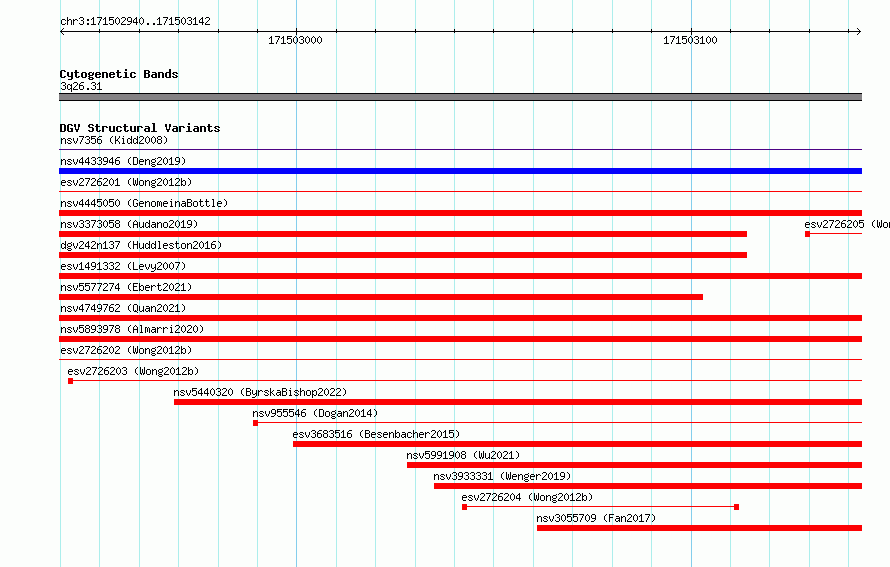
Task: Click esv2726202 (Wong2012b) label
Action: tap(126, 350)
